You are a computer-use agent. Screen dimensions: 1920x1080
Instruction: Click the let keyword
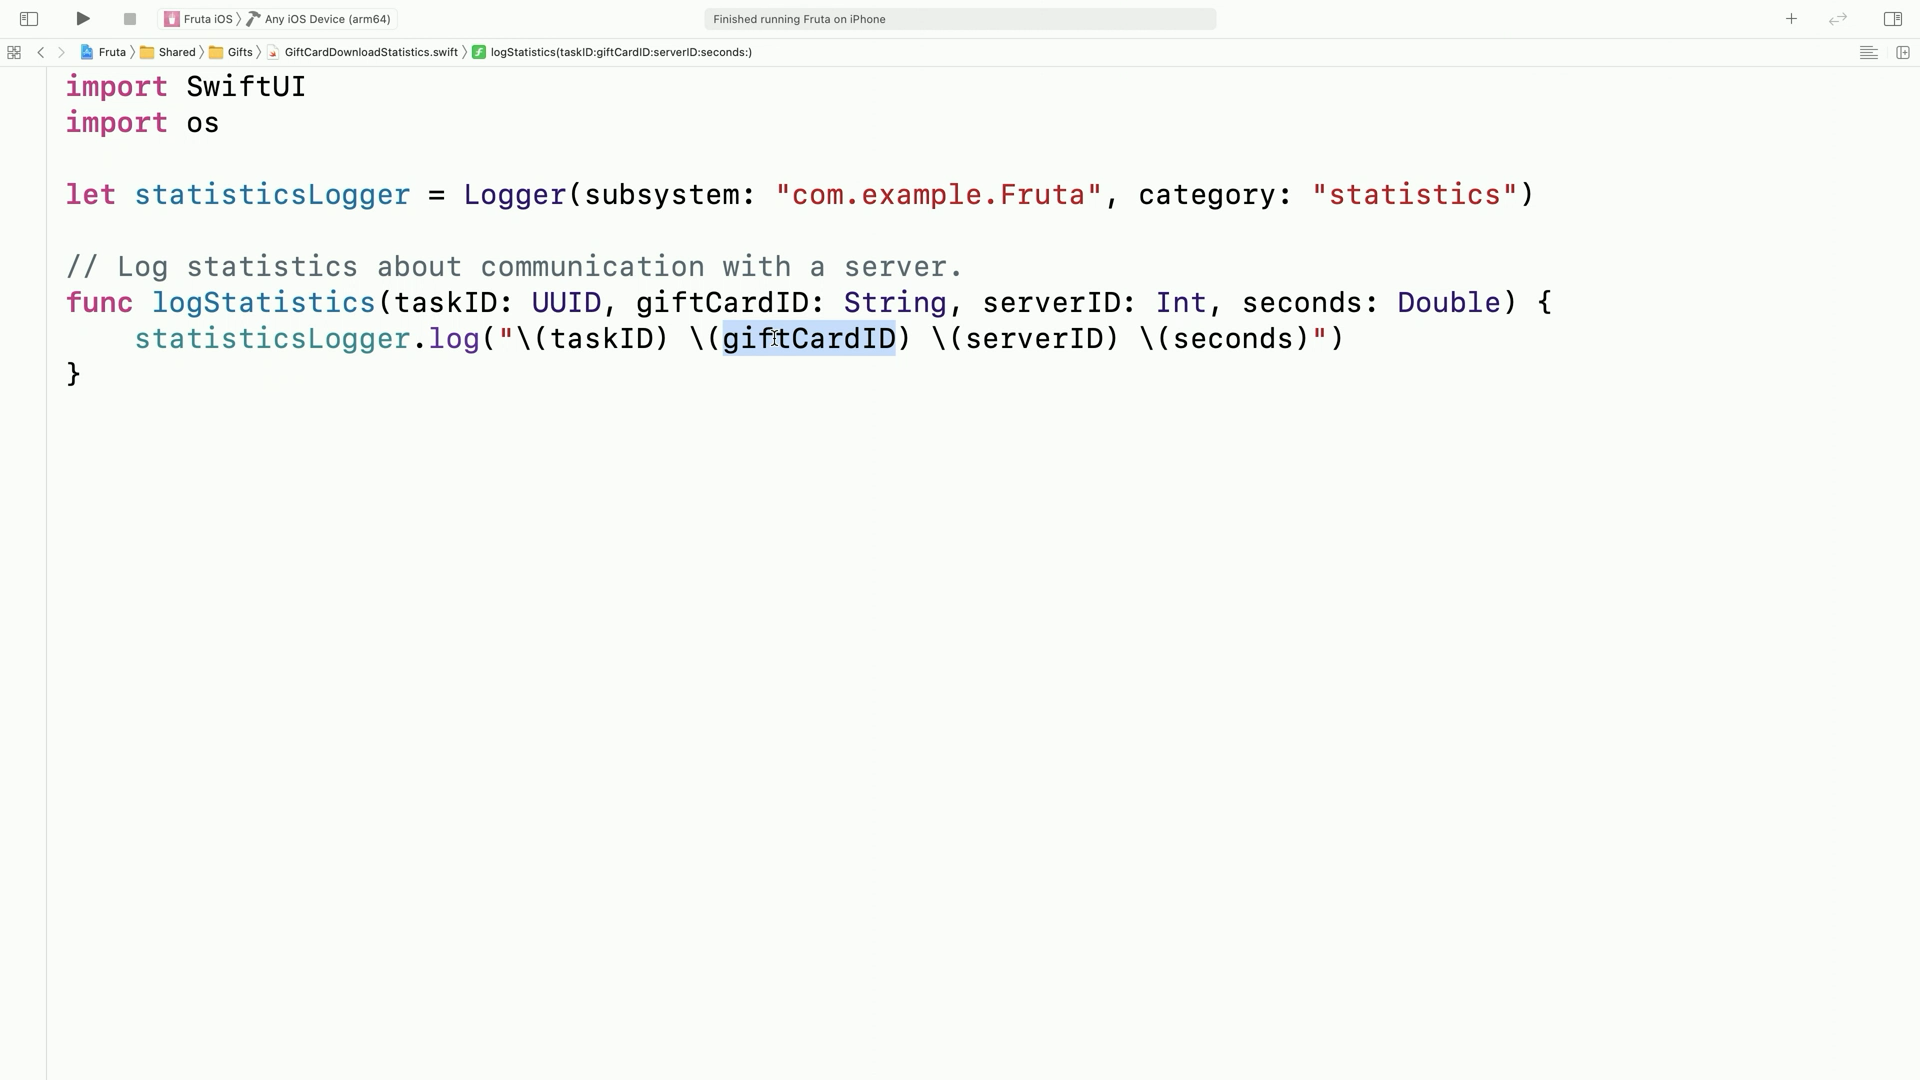tap(91, 195)
